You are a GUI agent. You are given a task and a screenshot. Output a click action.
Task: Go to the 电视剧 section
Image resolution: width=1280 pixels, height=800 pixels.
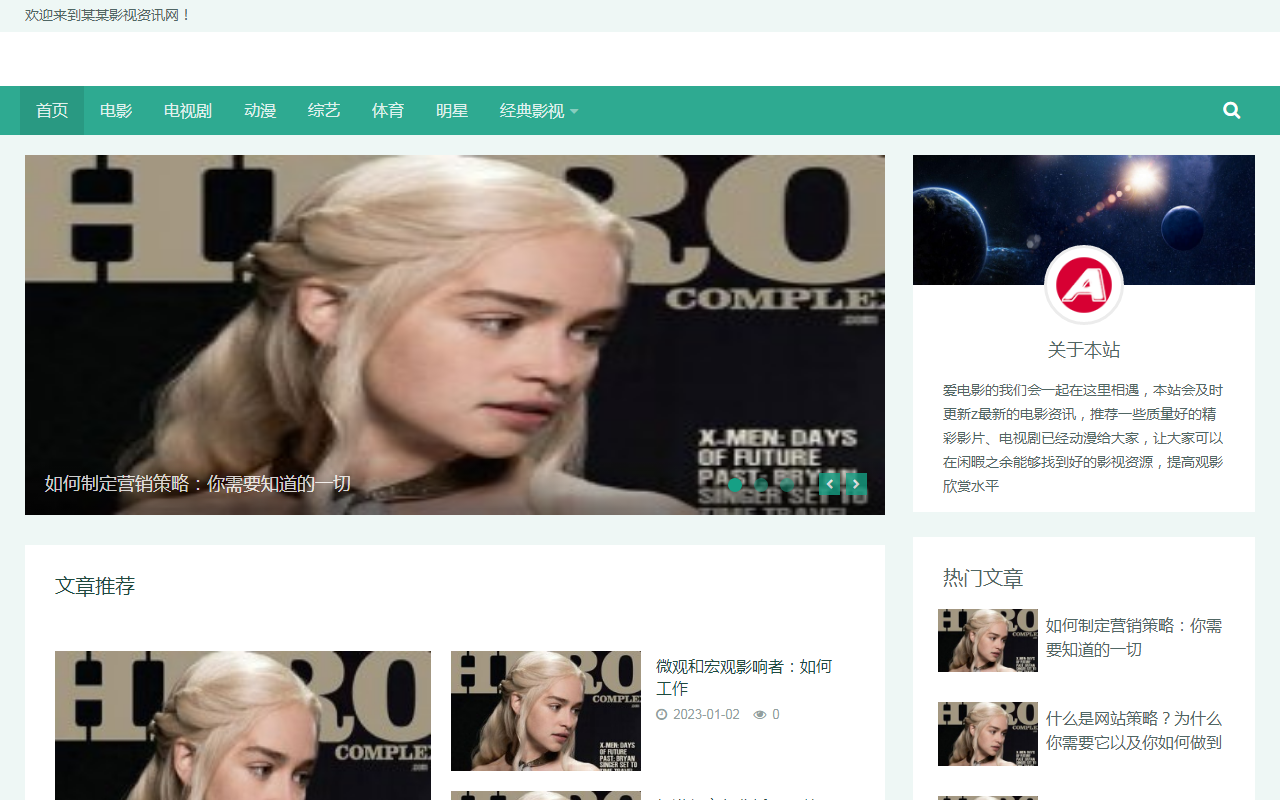pyautogui.click(x=188, y=111)
